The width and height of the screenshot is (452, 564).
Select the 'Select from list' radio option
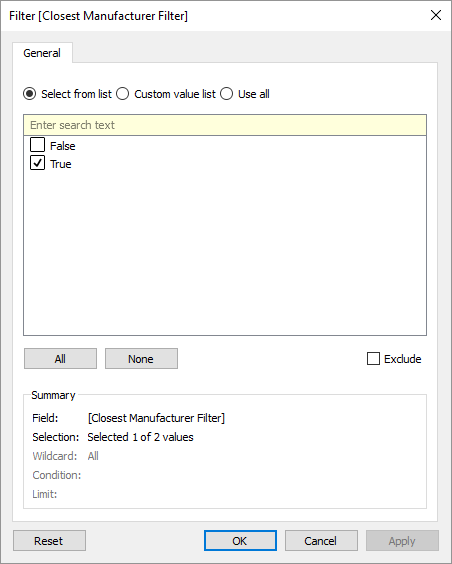pos(29,94)
